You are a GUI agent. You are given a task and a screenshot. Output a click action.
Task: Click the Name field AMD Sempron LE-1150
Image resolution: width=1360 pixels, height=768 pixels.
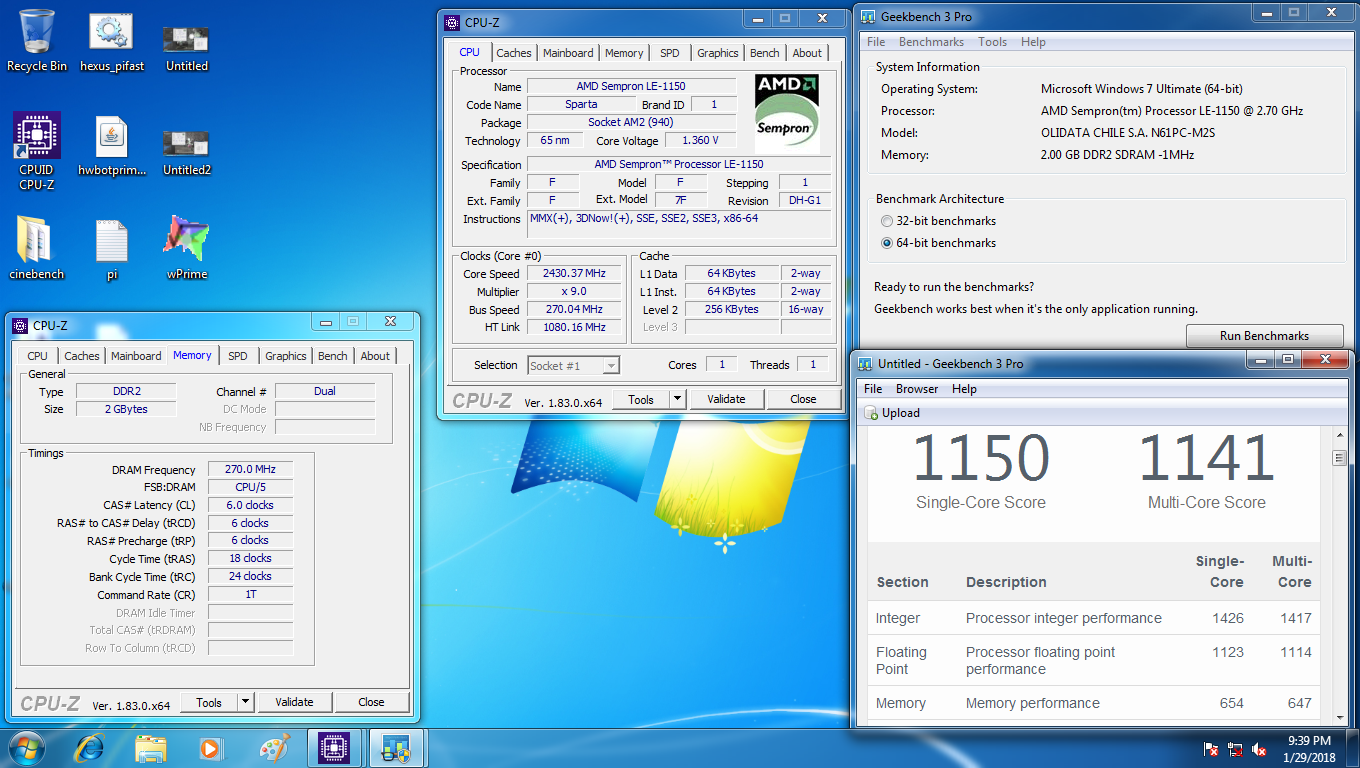pos(631,86)
